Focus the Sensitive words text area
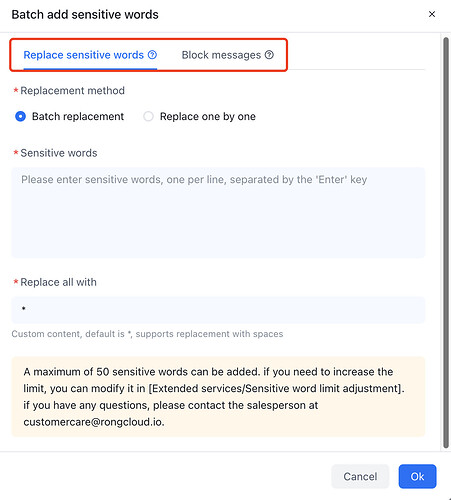This screenshot has height=500, width=451. pyautogui.click(x=218, y=212)
